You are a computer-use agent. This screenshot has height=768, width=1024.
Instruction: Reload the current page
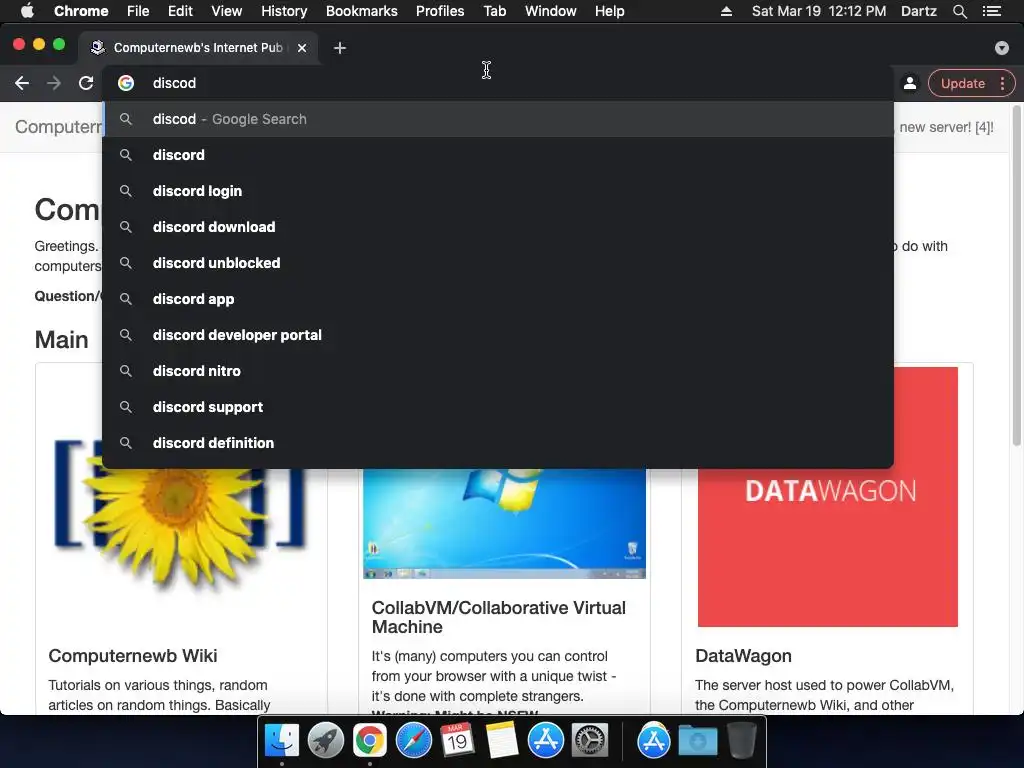pos(86,83)
